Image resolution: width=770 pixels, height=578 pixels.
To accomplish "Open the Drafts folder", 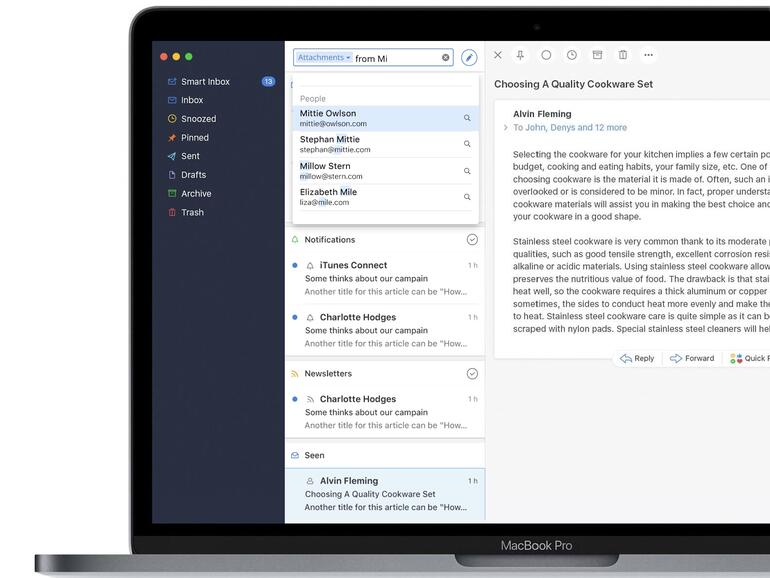I will pos(193,175).
